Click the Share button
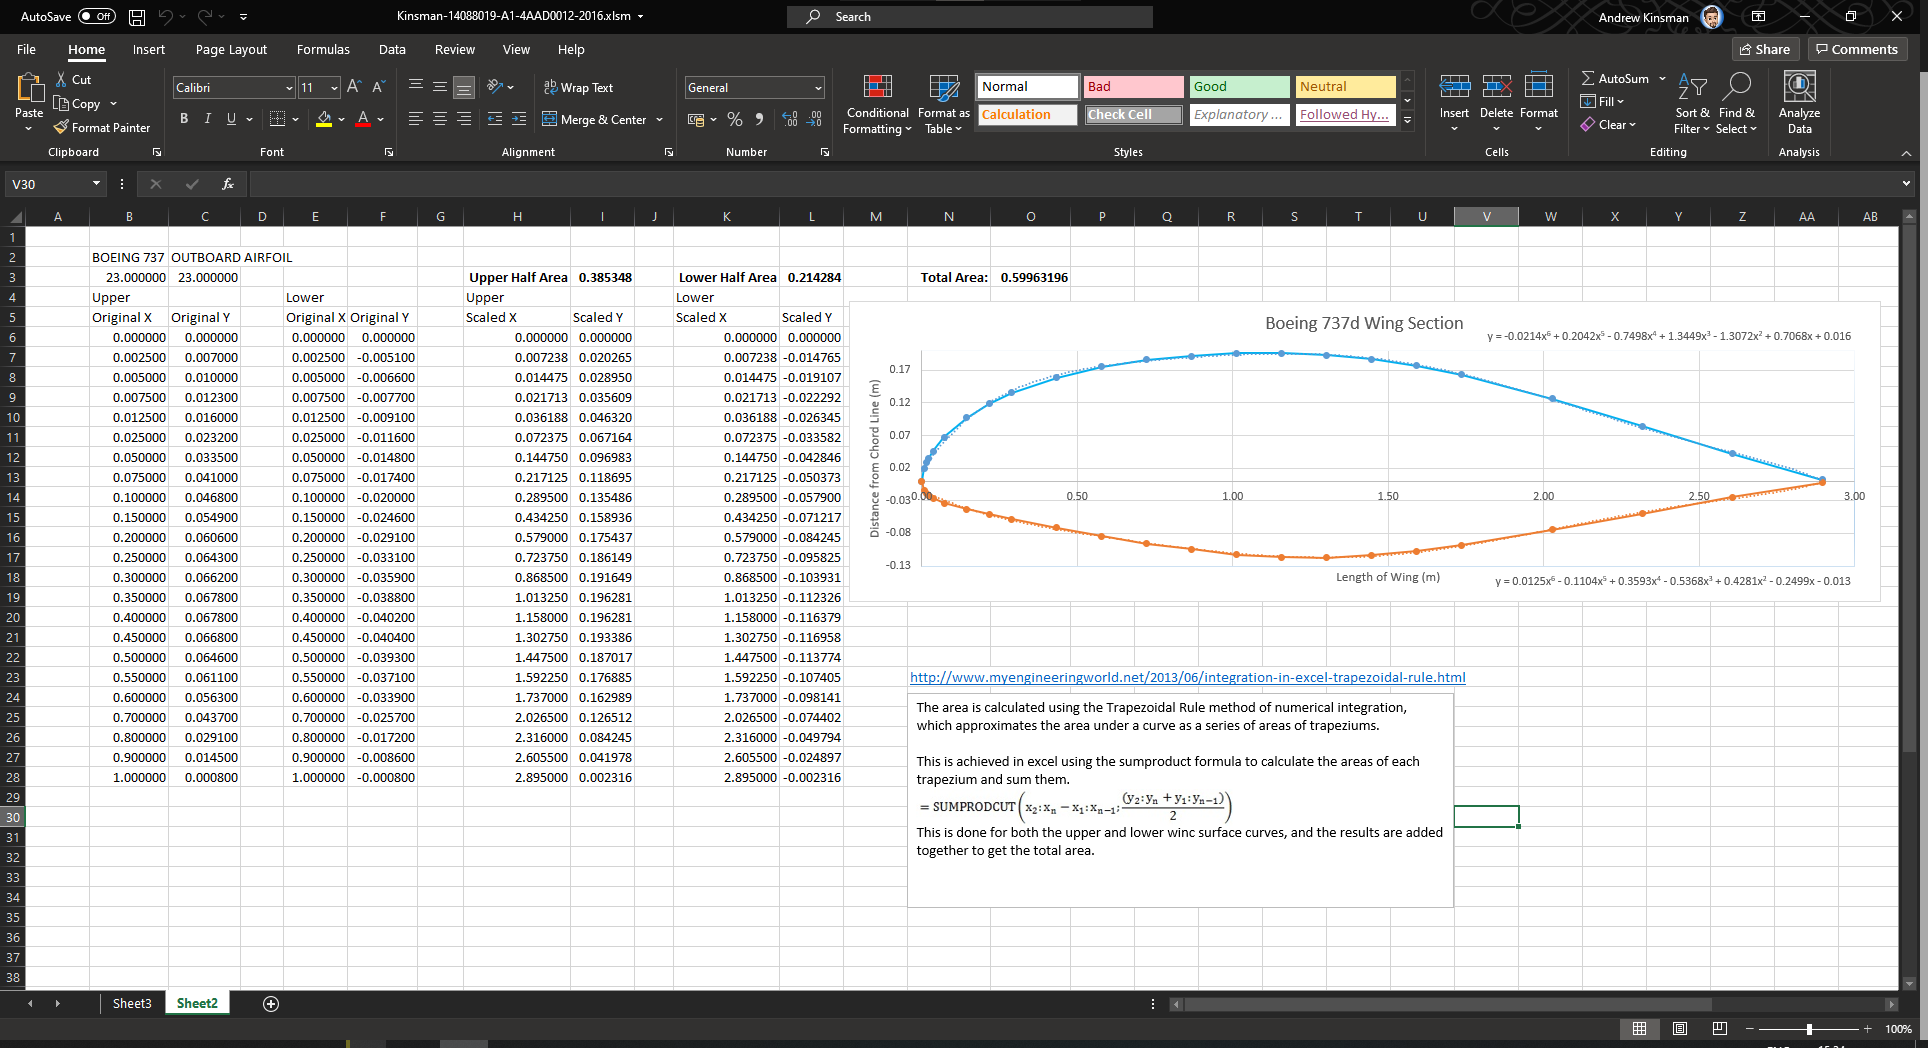 tap(1765, 48)
